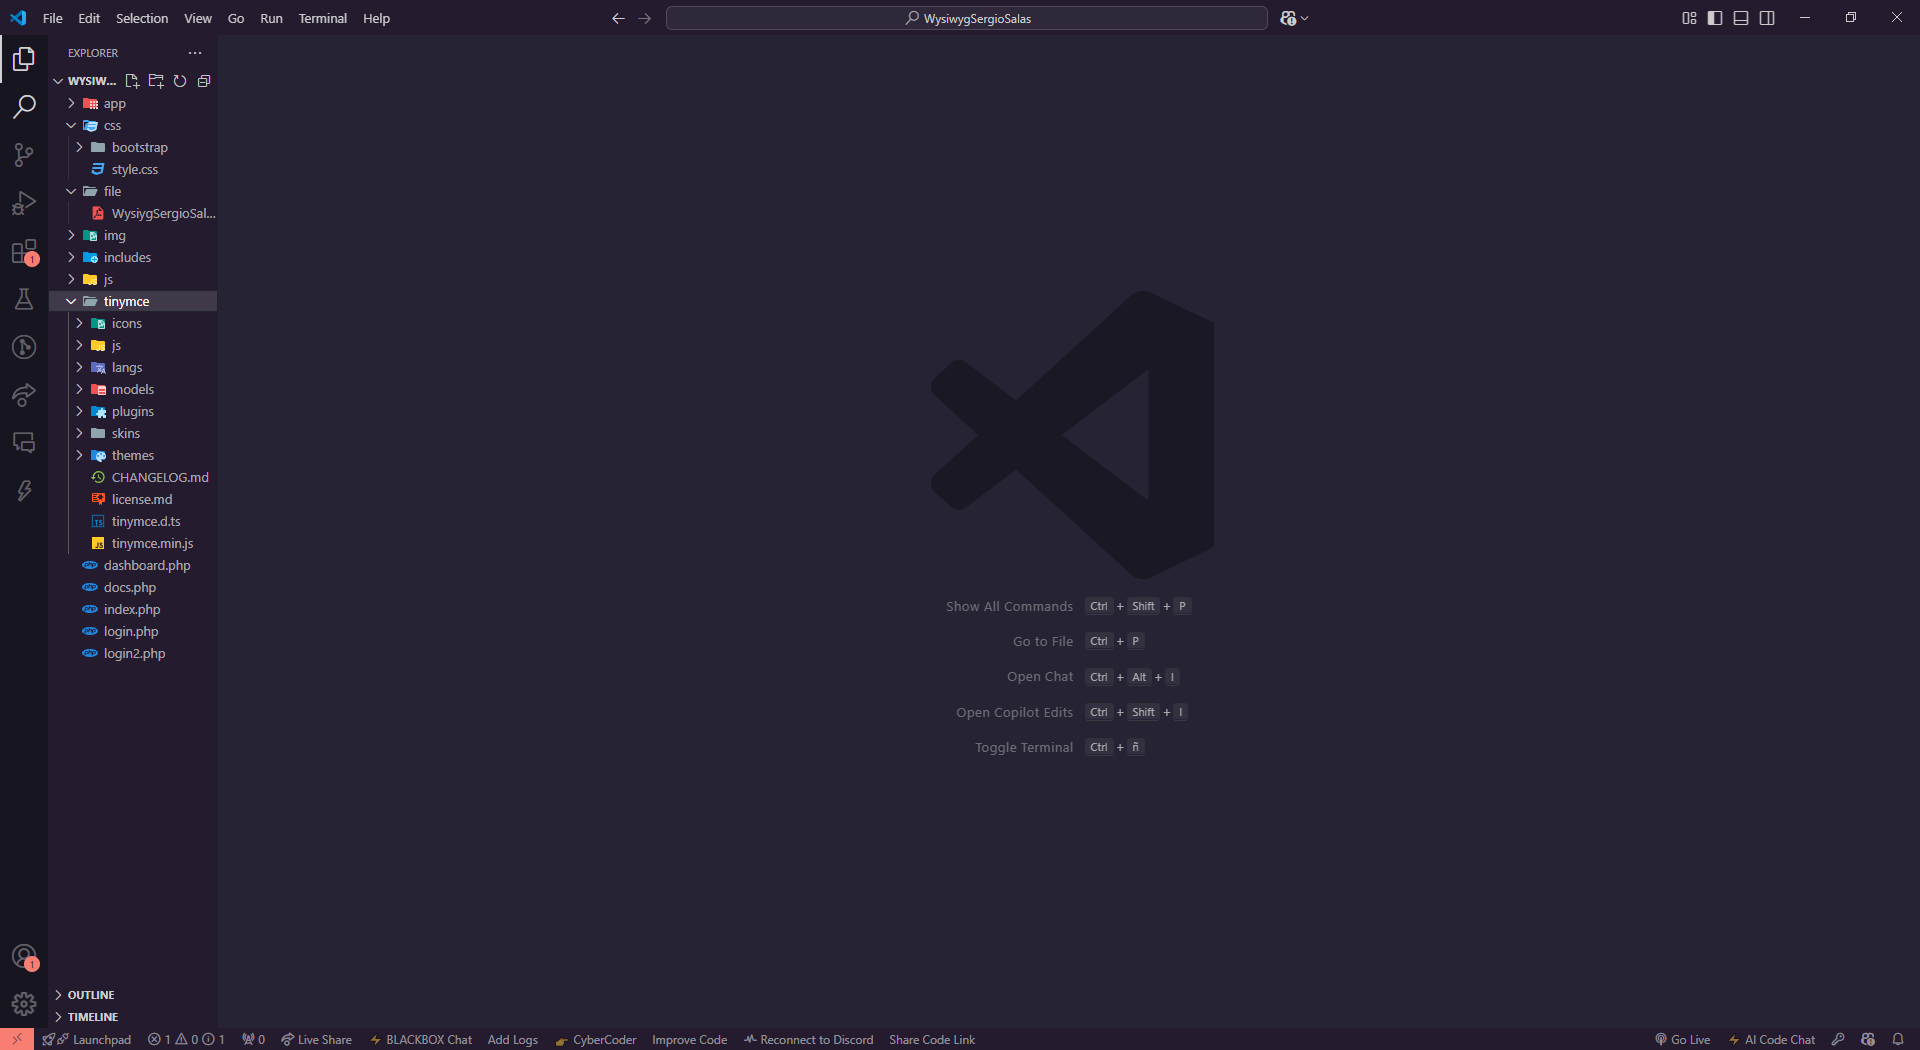Open tinymce.min.js file
Viewport: 1920px width, 1050px height.
[x=134, y=544]
